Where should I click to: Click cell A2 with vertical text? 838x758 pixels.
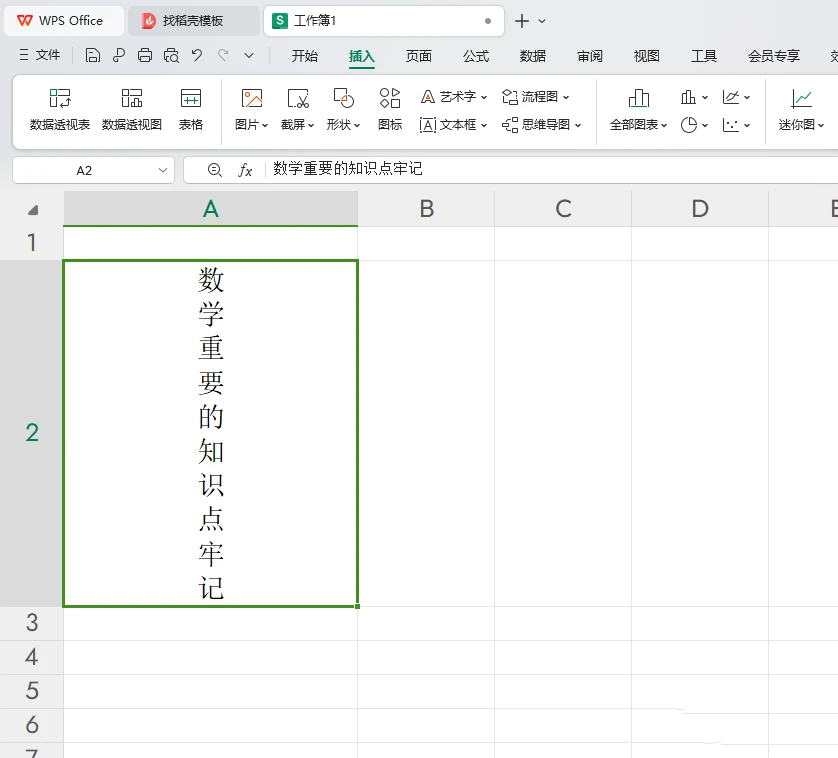211,434
